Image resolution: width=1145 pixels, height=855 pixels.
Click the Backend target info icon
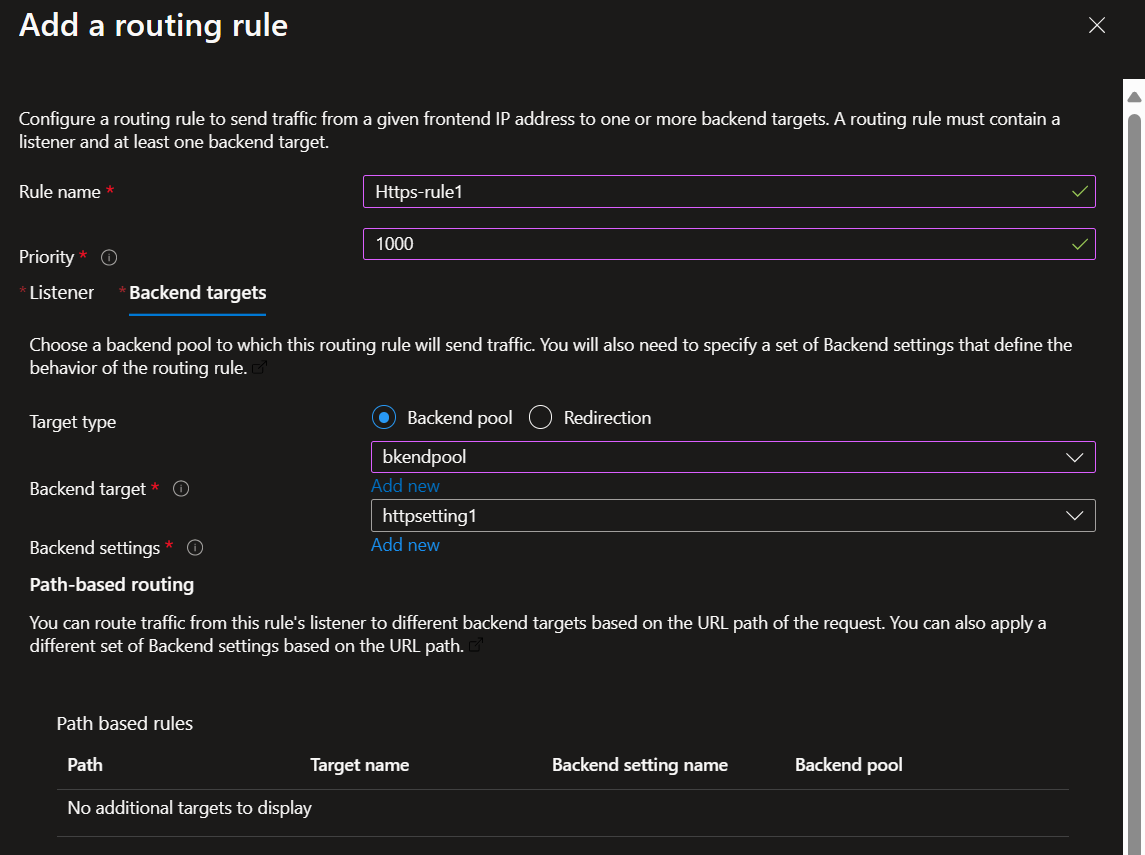[x=182, y=489]
